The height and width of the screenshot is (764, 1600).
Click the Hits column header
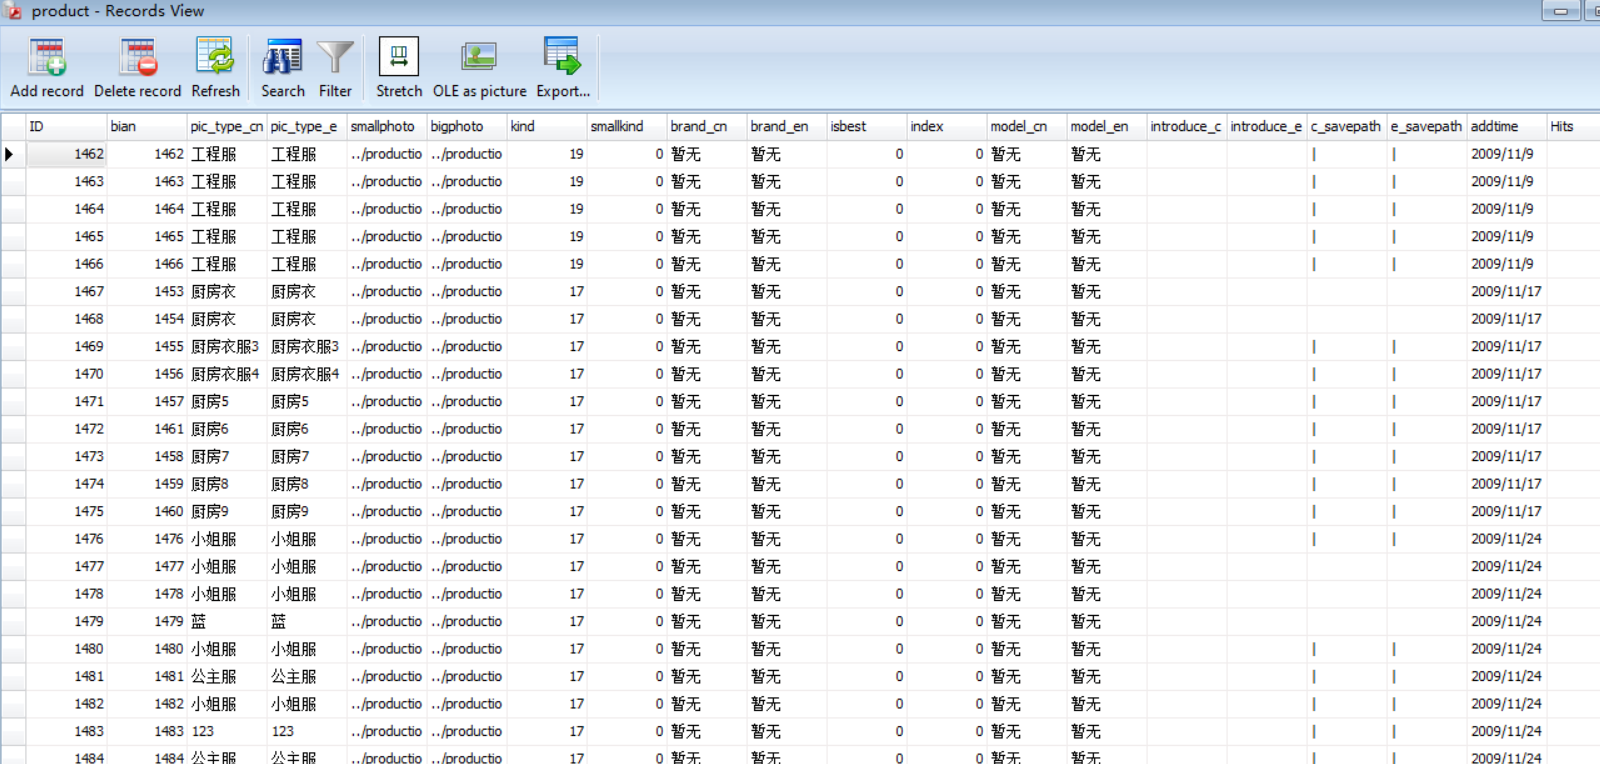coord(1573,126)
